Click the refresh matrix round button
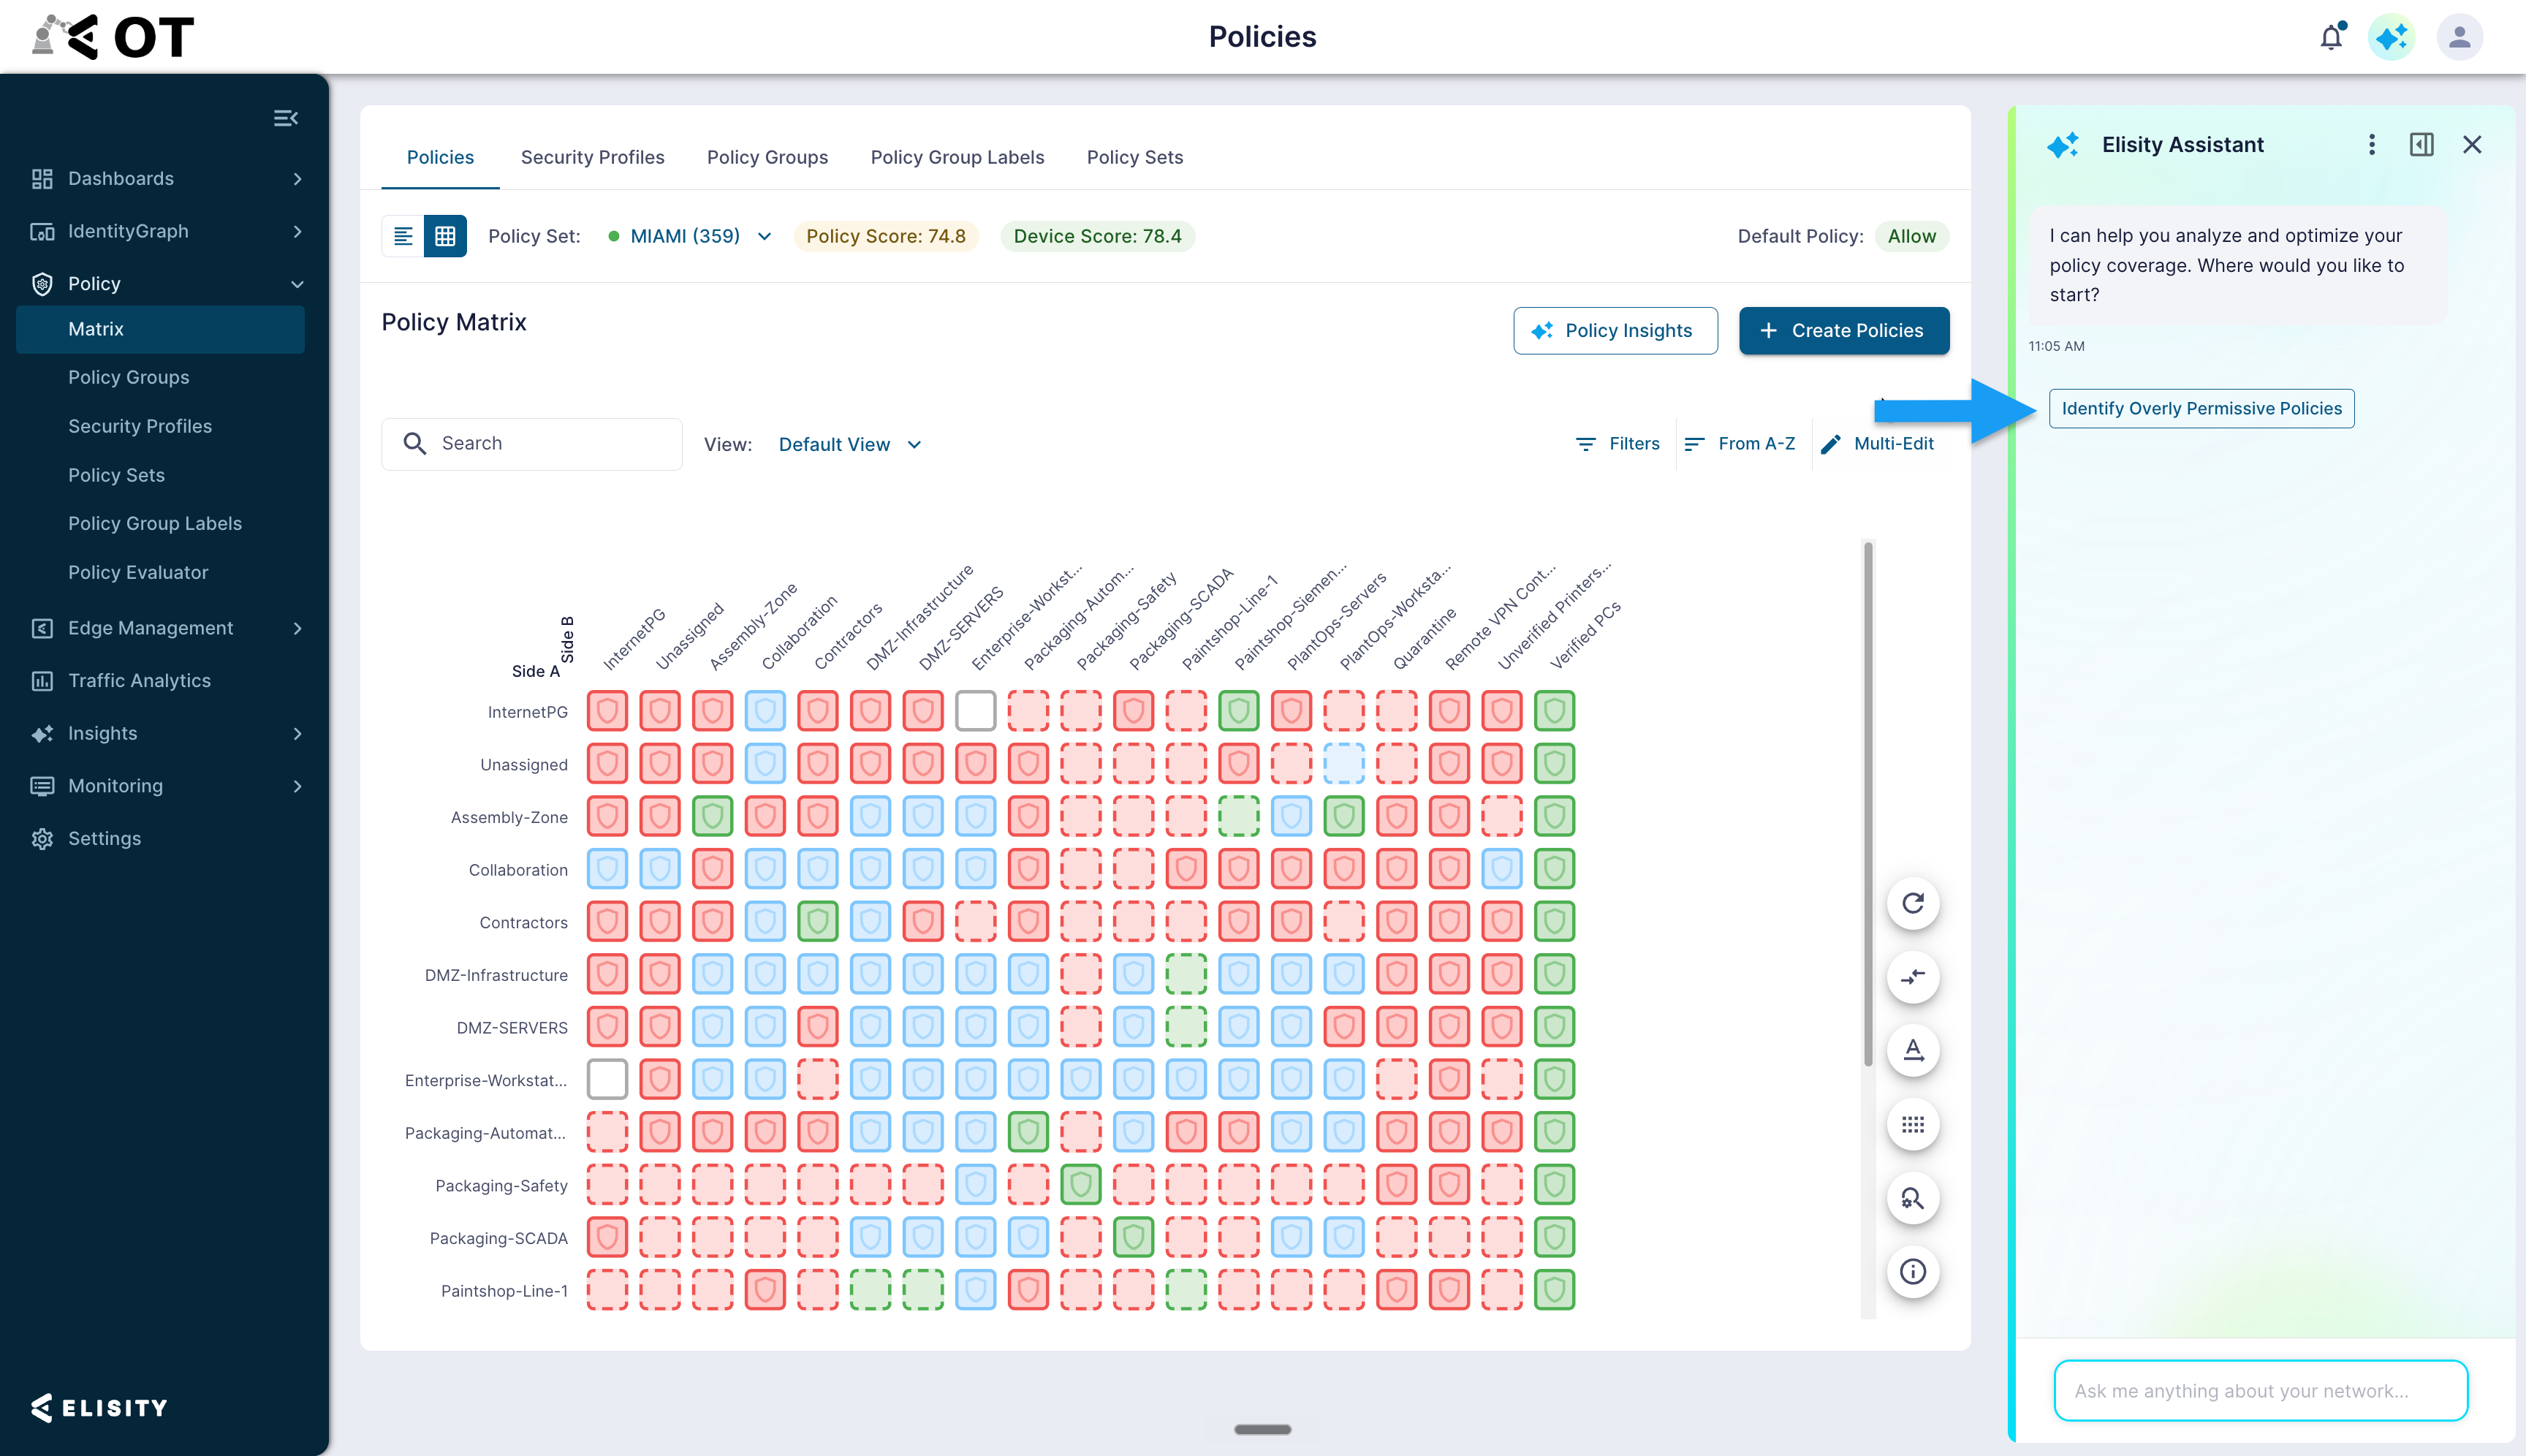This screenshot has height=1456, width=2526. [1912, 903]
